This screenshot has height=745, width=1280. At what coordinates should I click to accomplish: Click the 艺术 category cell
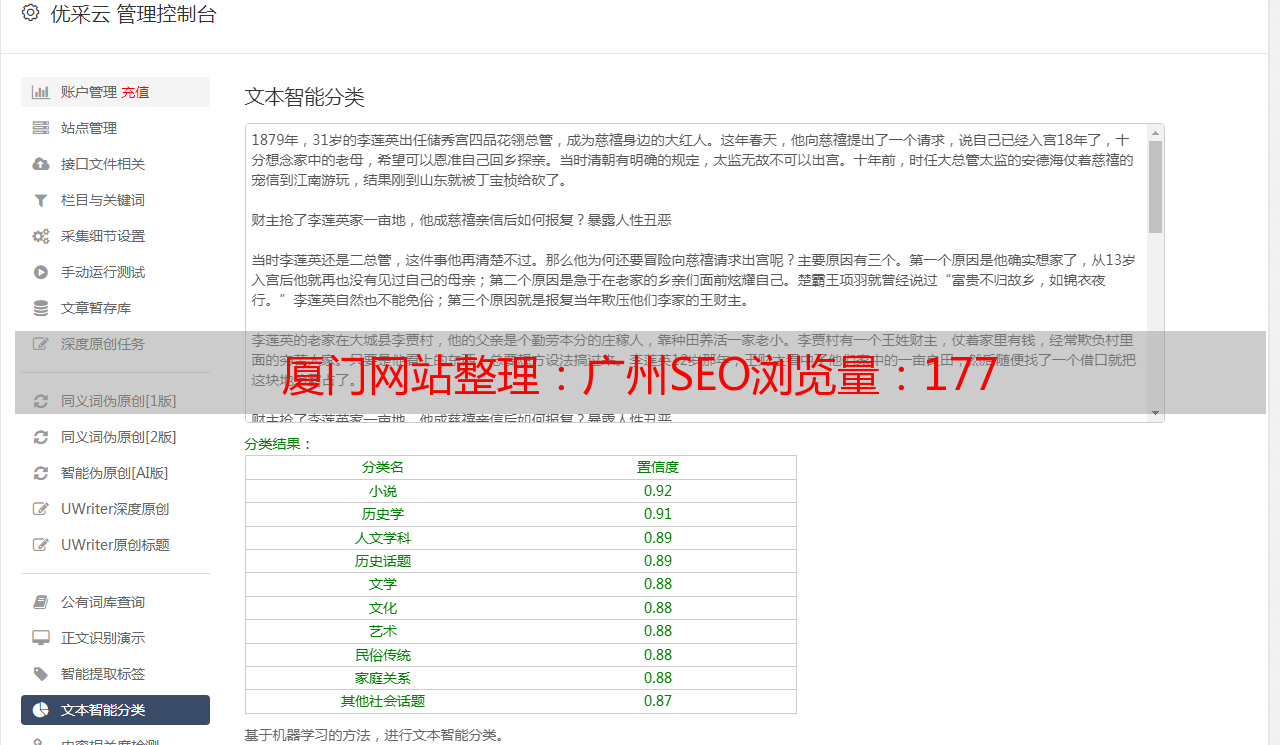383,631
